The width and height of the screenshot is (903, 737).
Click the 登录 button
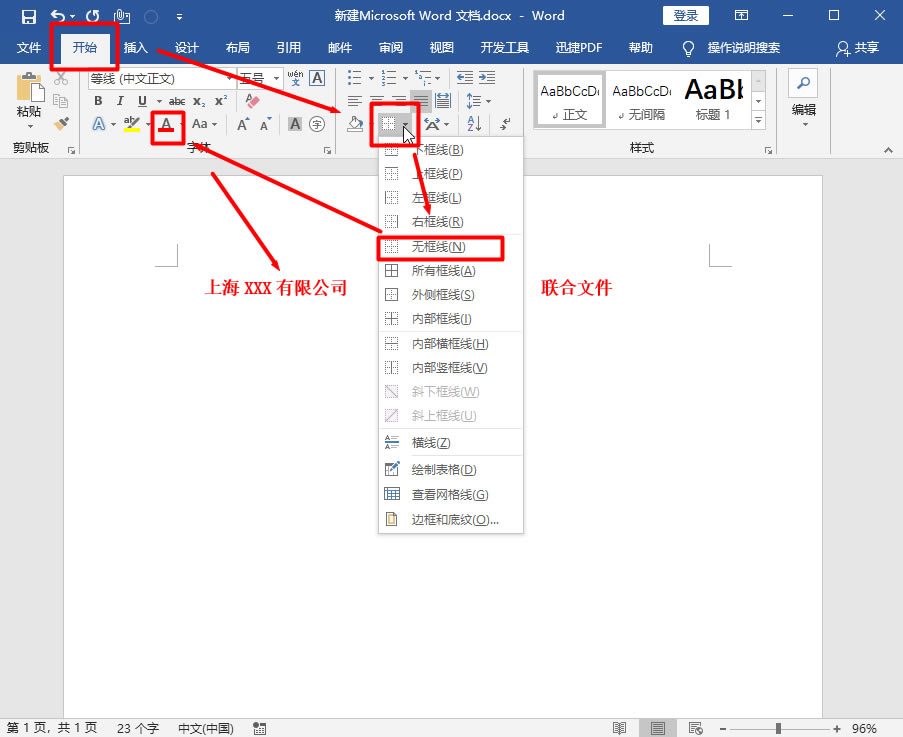point(686,15)
